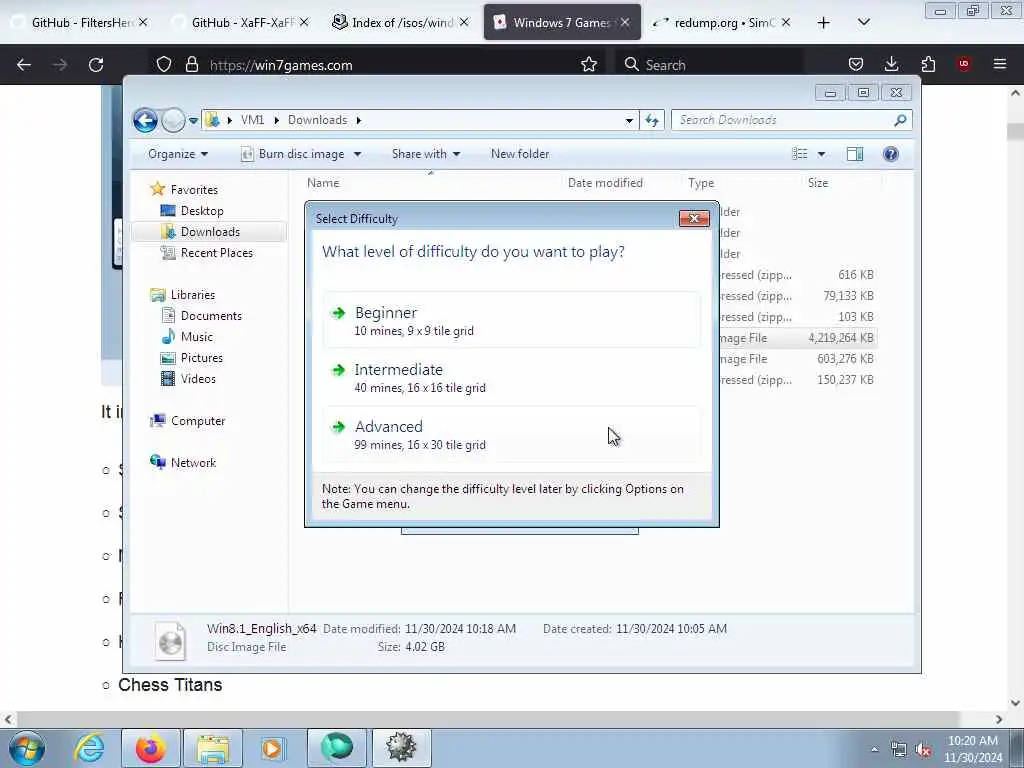The height and width of the screenshot is (768, 1024).
Task: Refresh the Downloads folder view
Action: coord(652,120)
